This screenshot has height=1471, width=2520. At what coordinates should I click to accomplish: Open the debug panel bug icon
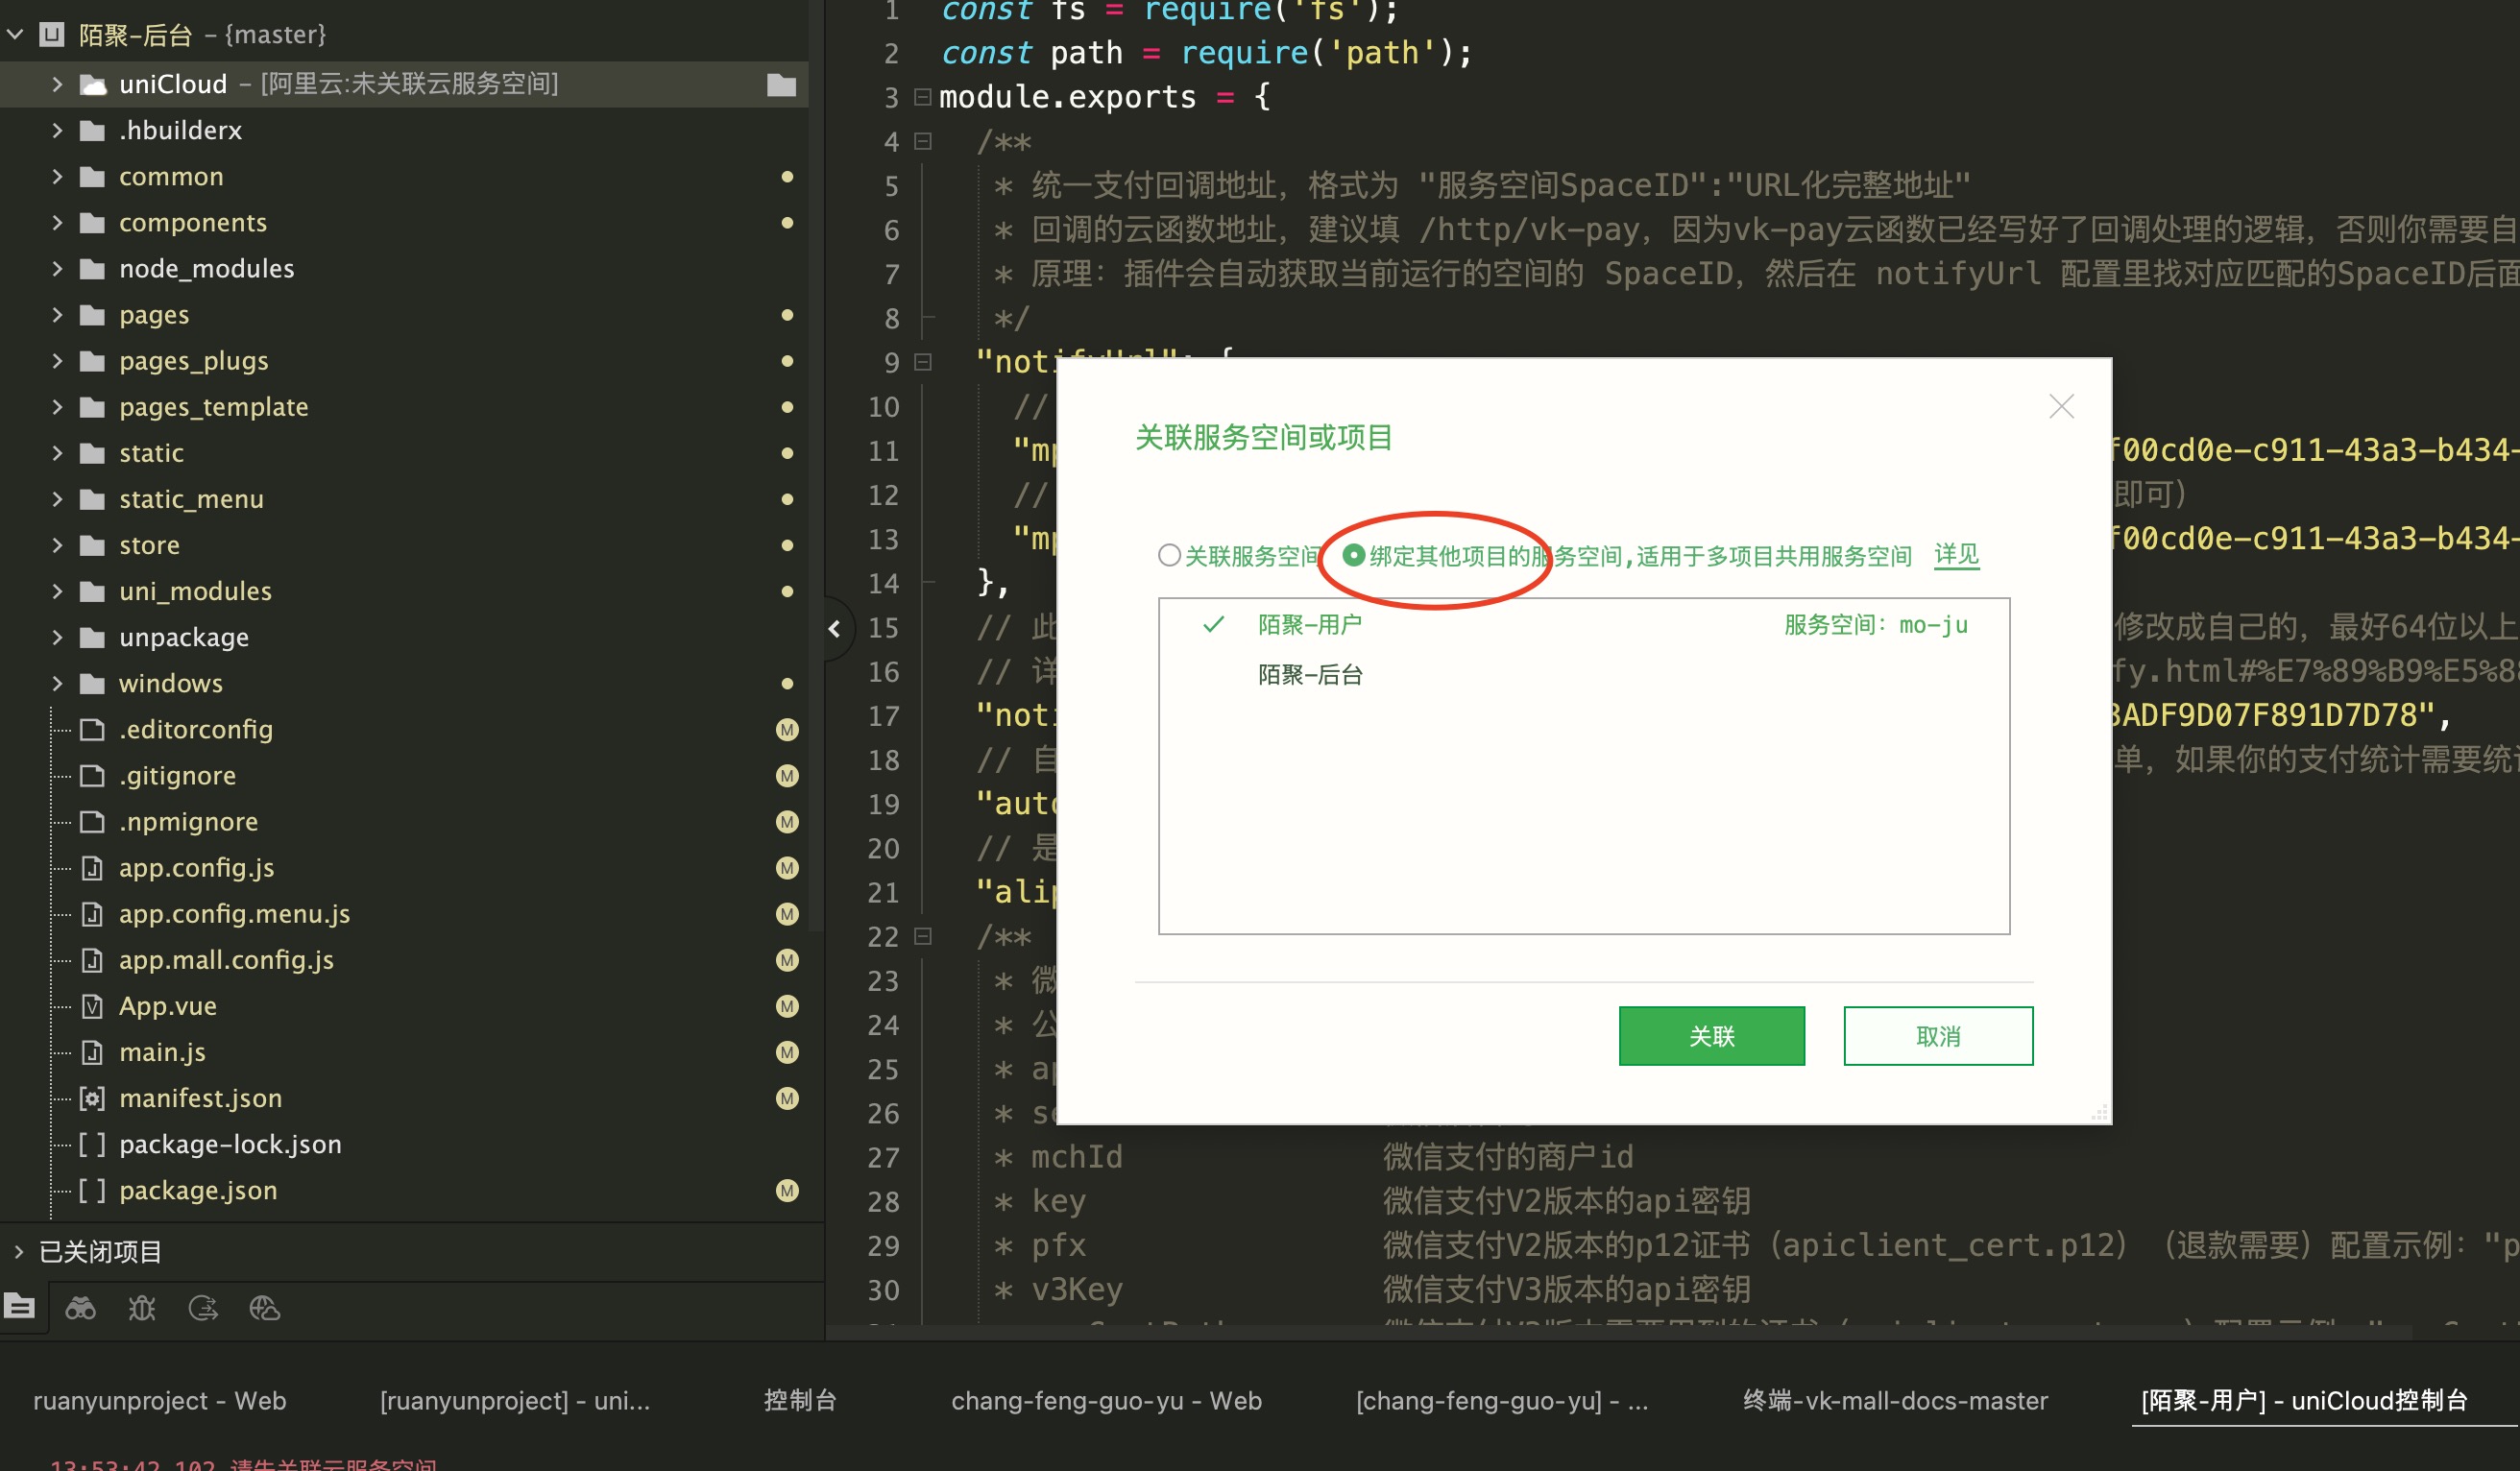[x=142, y=1308]
